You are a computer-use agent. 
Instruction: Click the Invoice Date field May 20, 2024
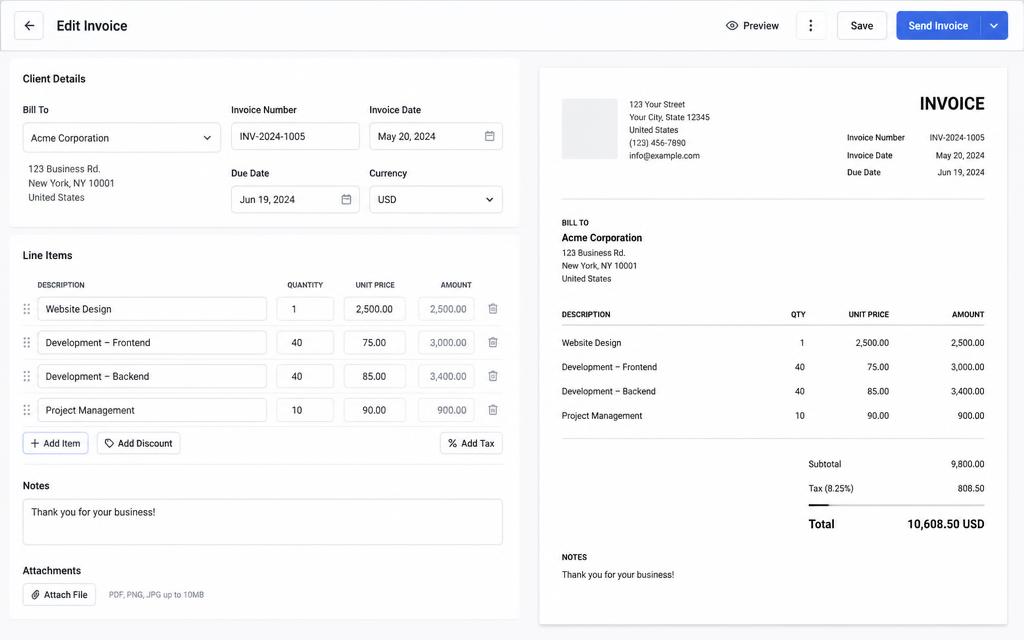pyautogui.click(x=436, y=136)
